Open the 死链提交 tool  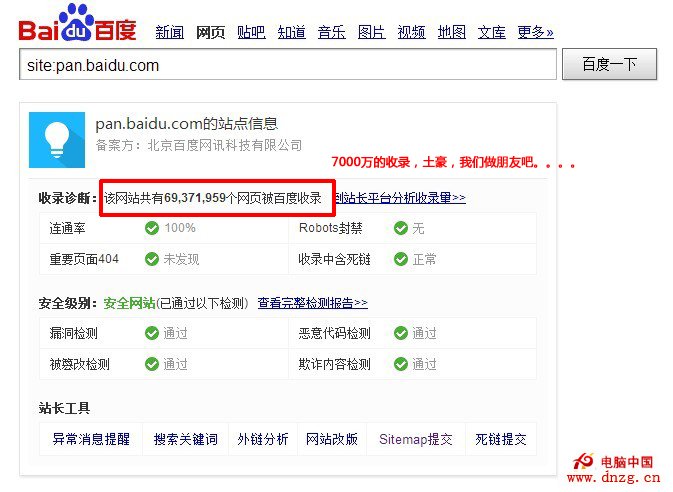coord(501,439)
